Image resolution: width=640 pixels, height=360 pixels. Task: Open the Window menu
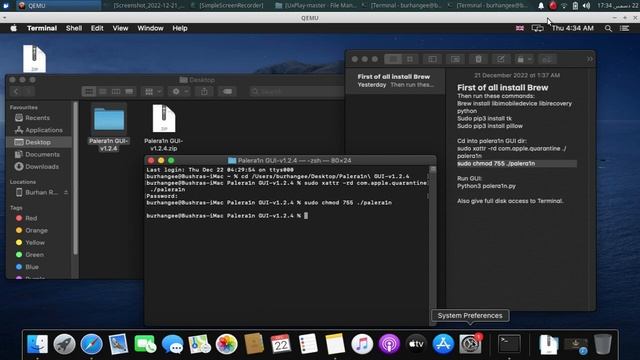(150, 28)
